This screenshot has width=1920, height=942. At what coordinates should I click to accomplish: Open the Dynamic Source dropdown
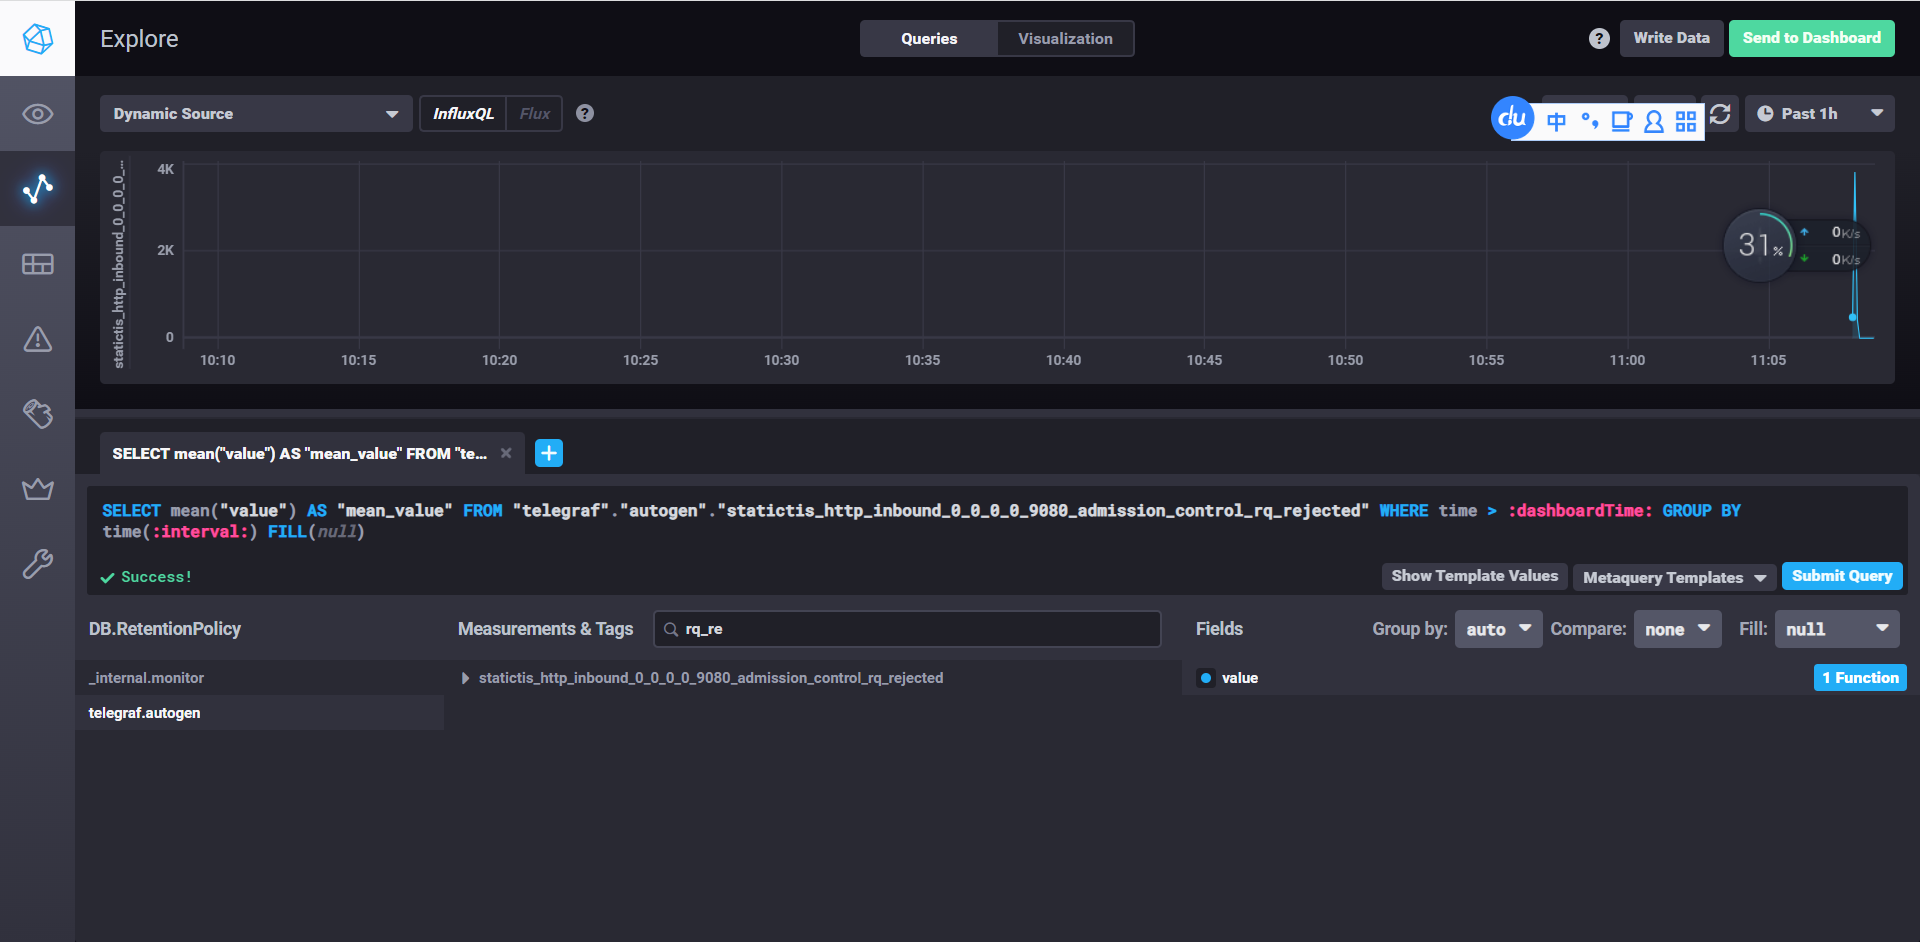click(255, 114)
